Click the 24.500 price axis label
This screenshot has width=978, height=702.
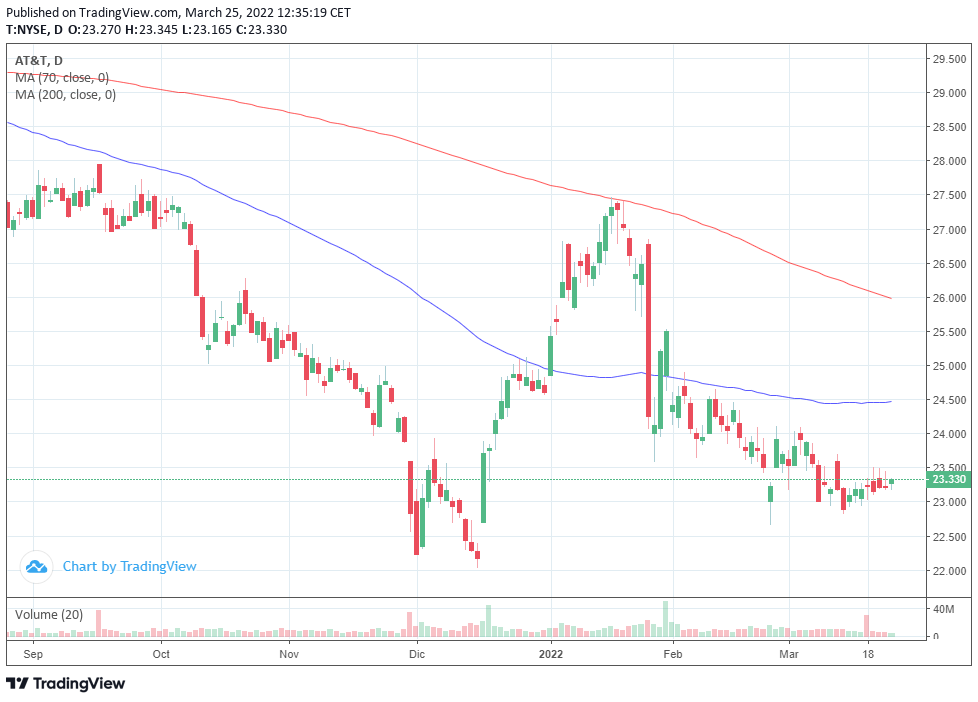click(x=949, y=400)
